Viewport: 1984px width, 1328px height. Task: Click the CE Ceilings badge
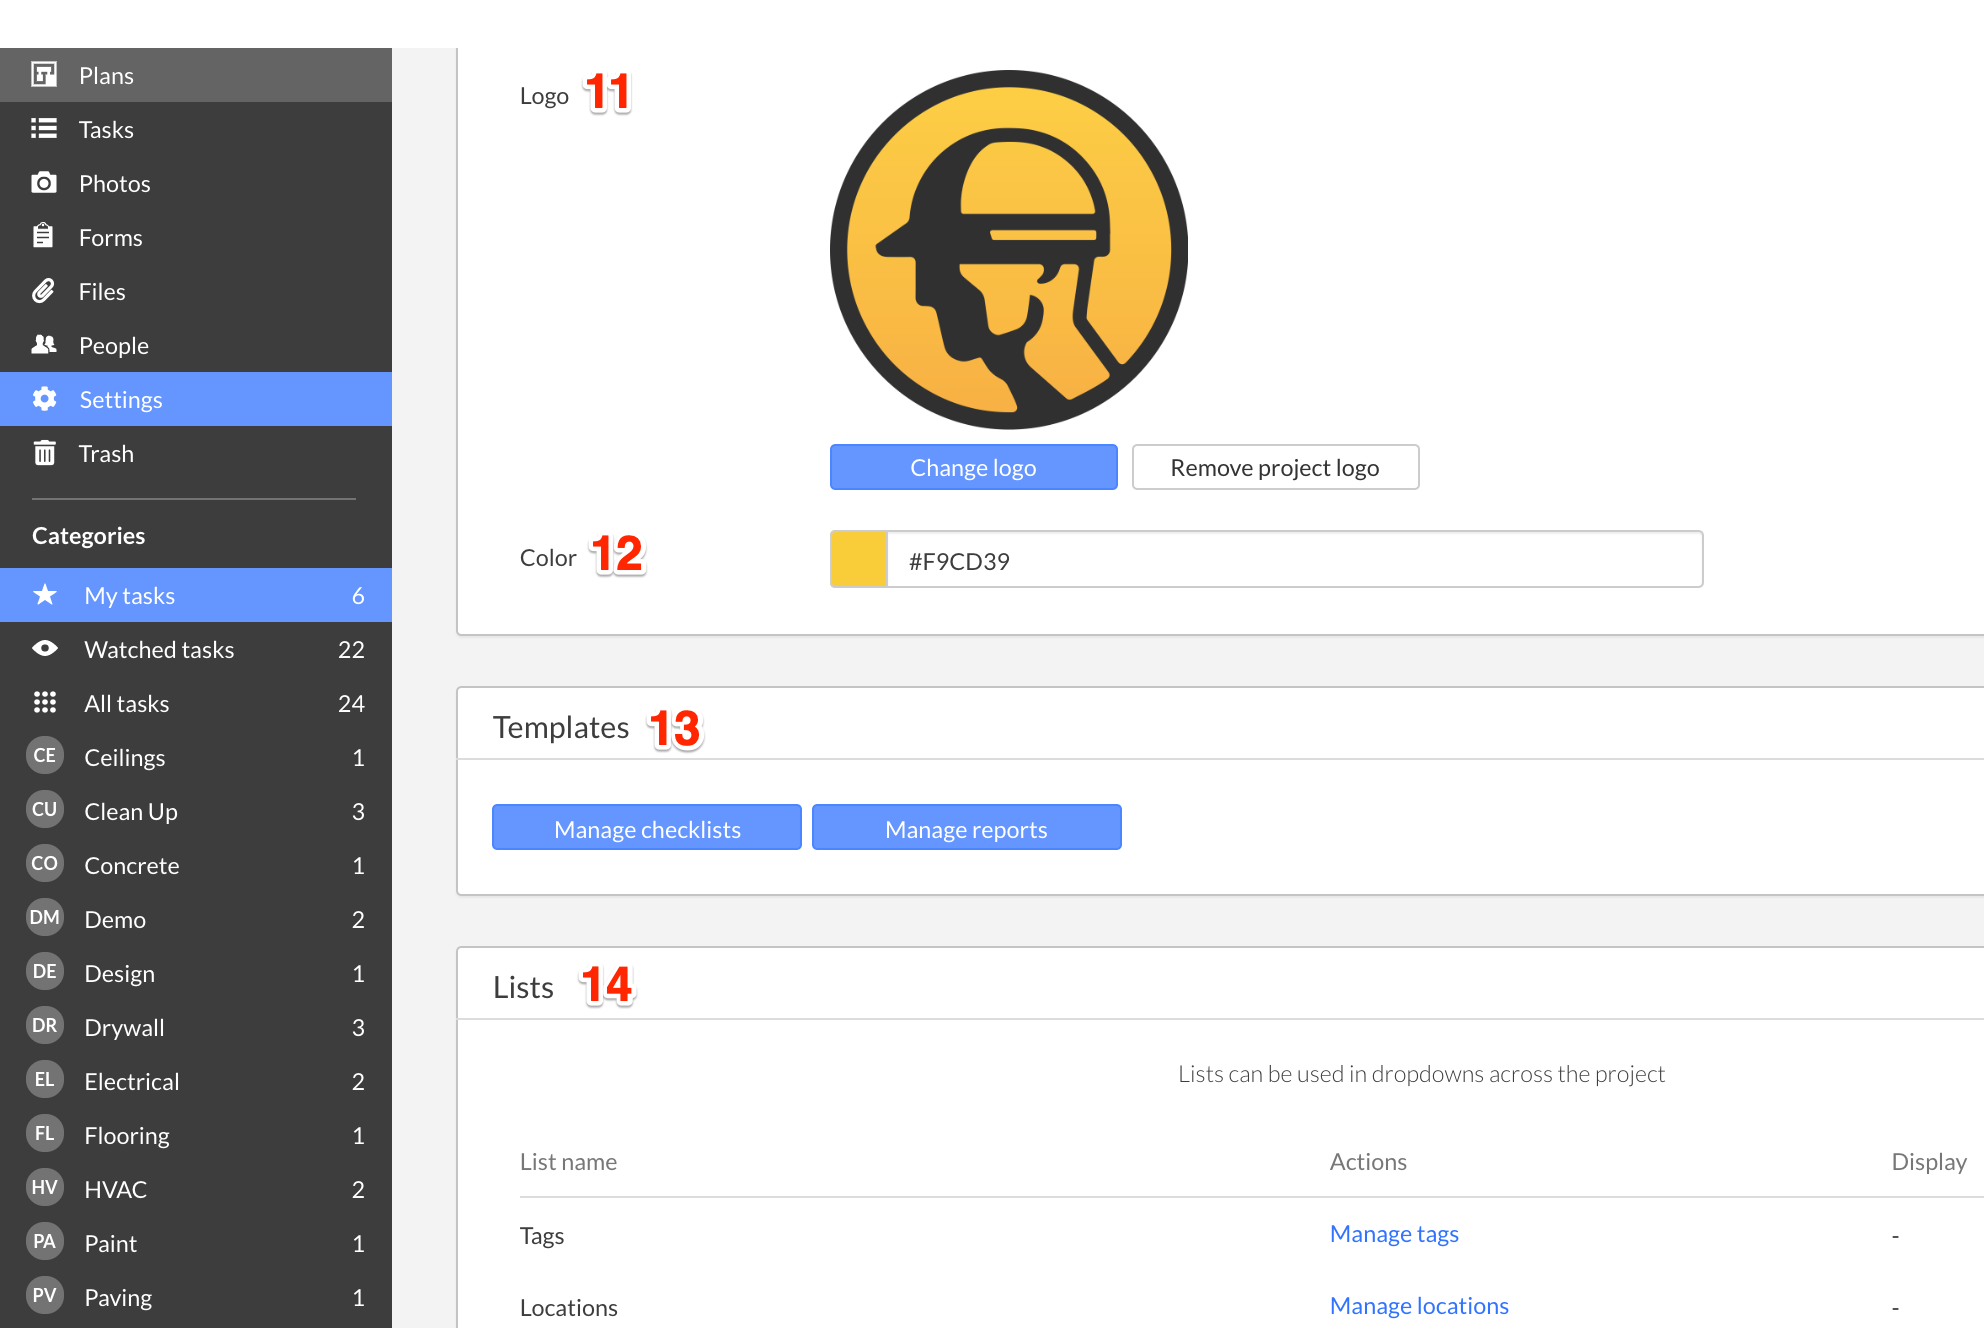(x=45, y=756)
